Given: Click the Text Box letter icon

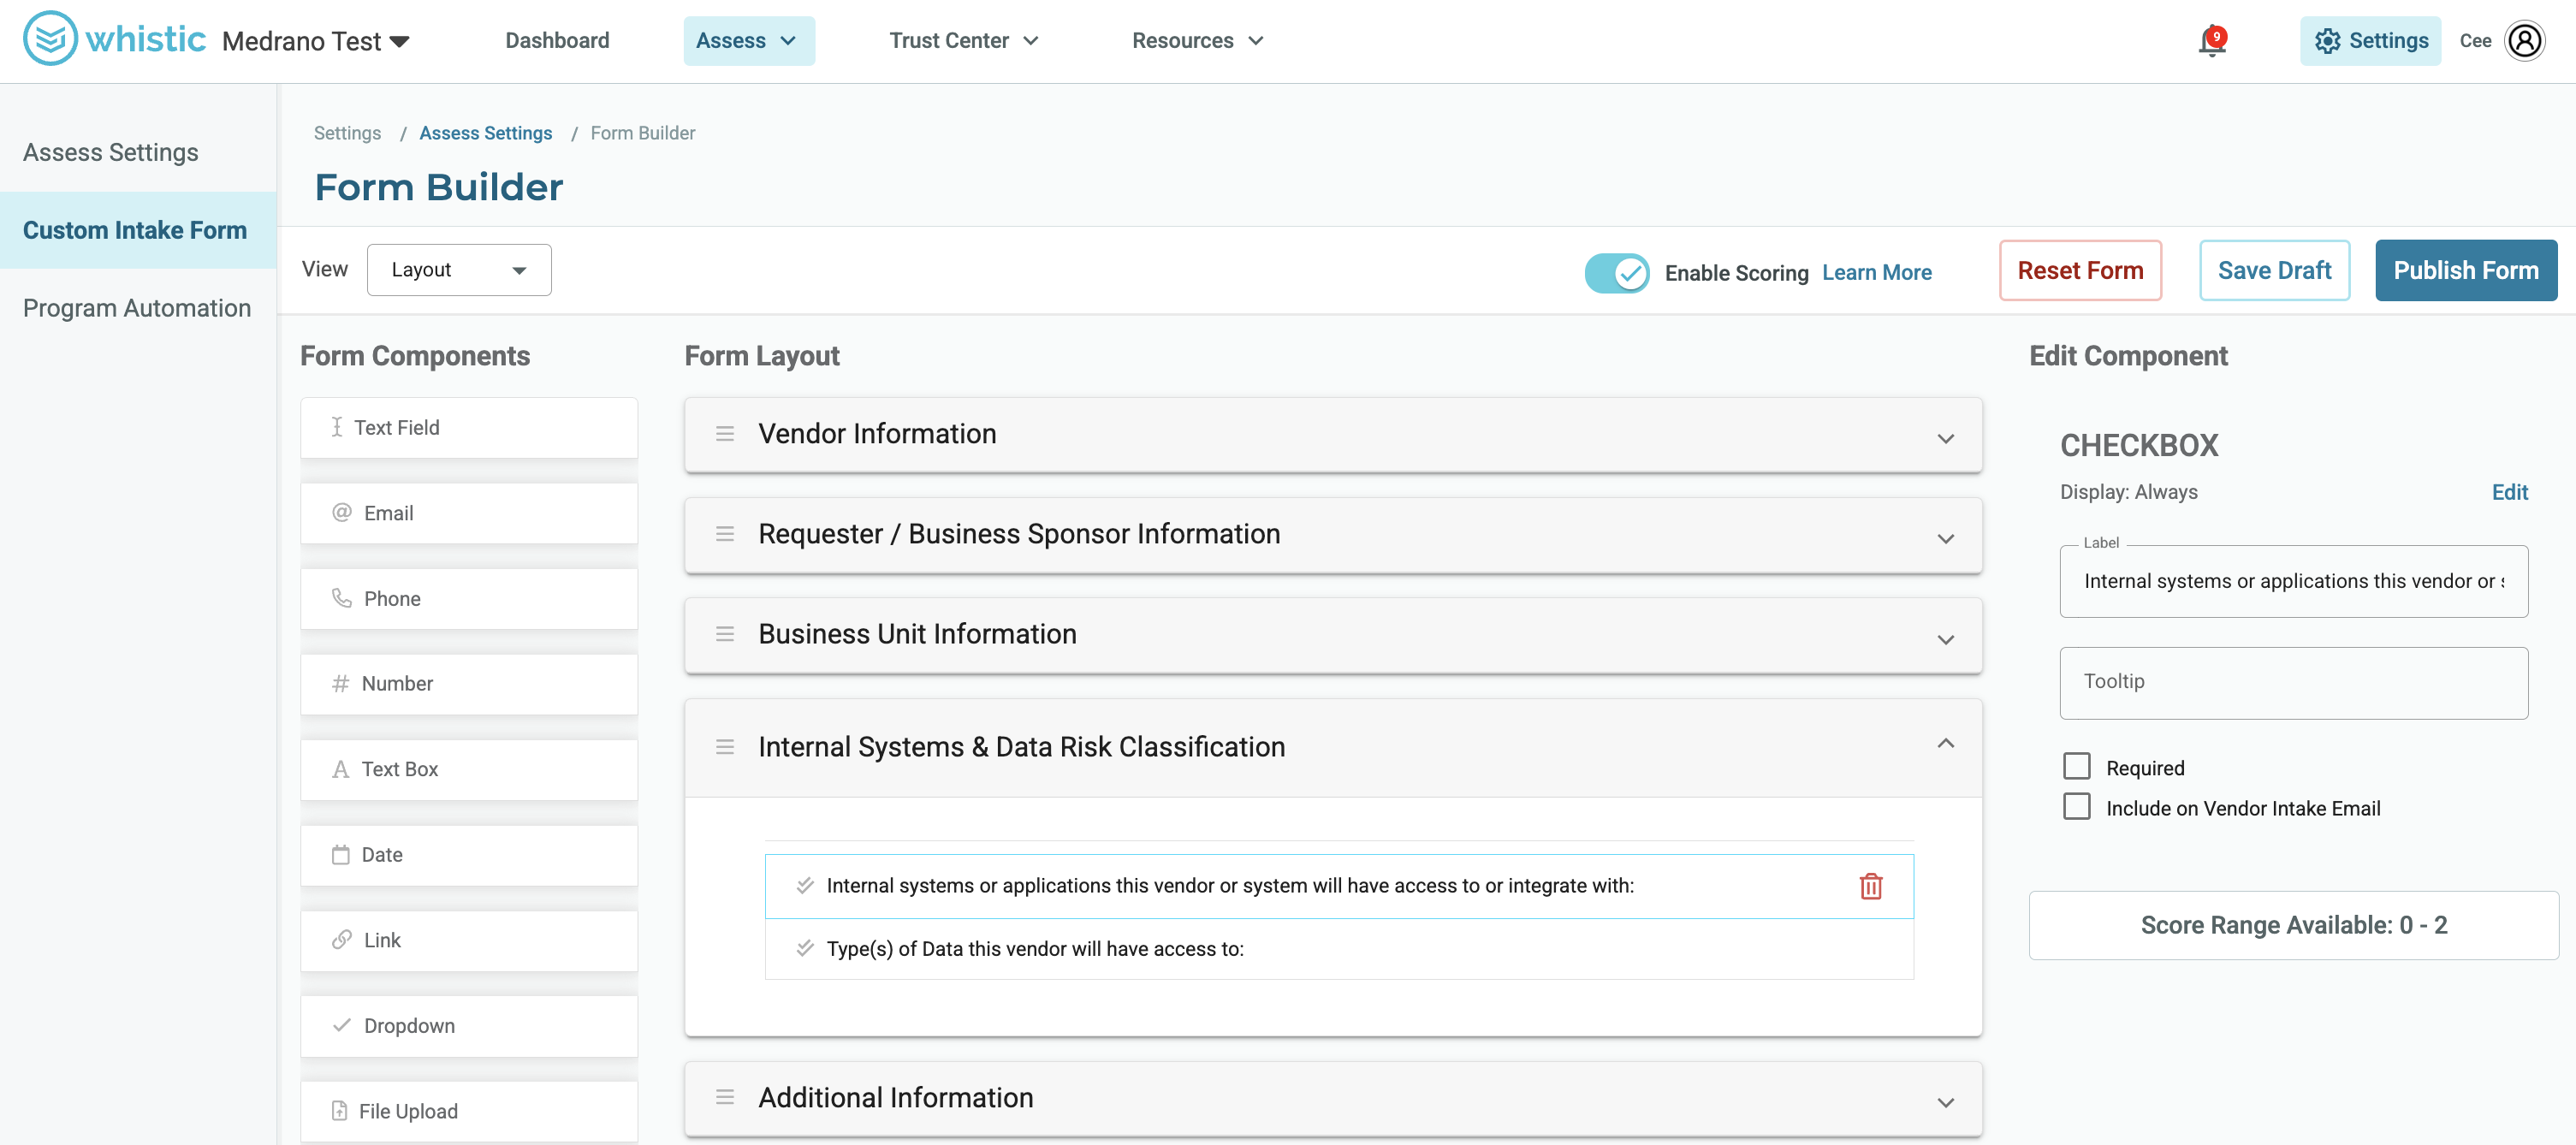Looking at the screenshot, I should click(x=341, y=769).
